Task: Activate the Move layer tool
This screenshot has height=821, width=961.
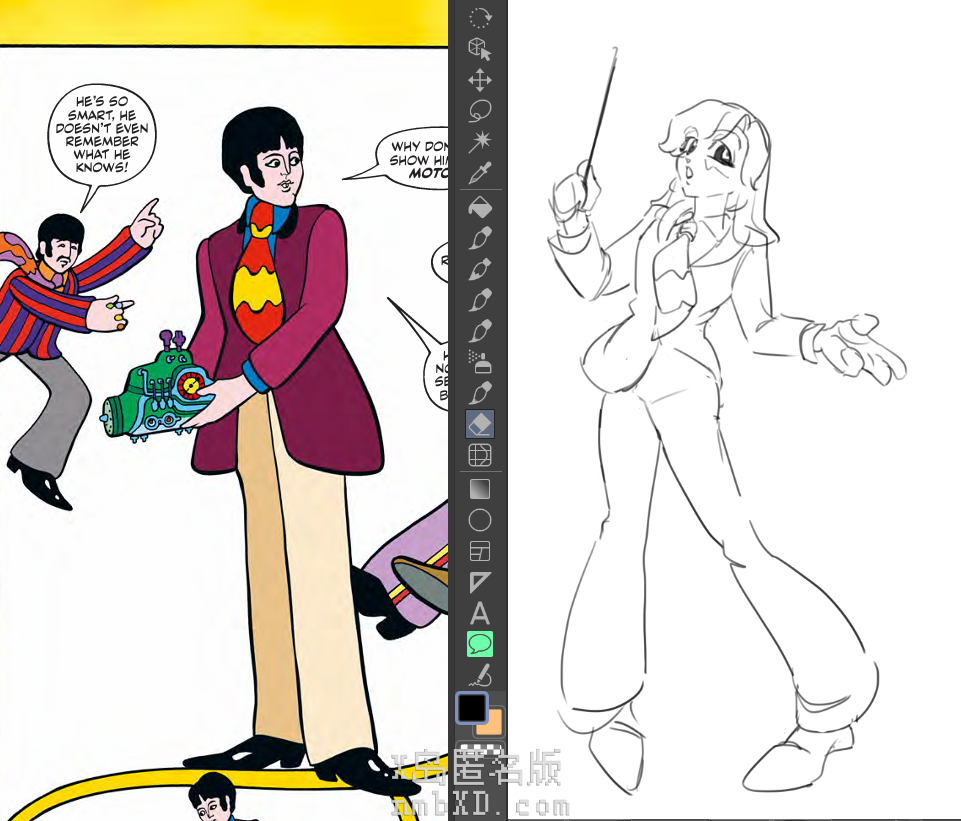Action: pyautogui.click(x=480, y=81)
